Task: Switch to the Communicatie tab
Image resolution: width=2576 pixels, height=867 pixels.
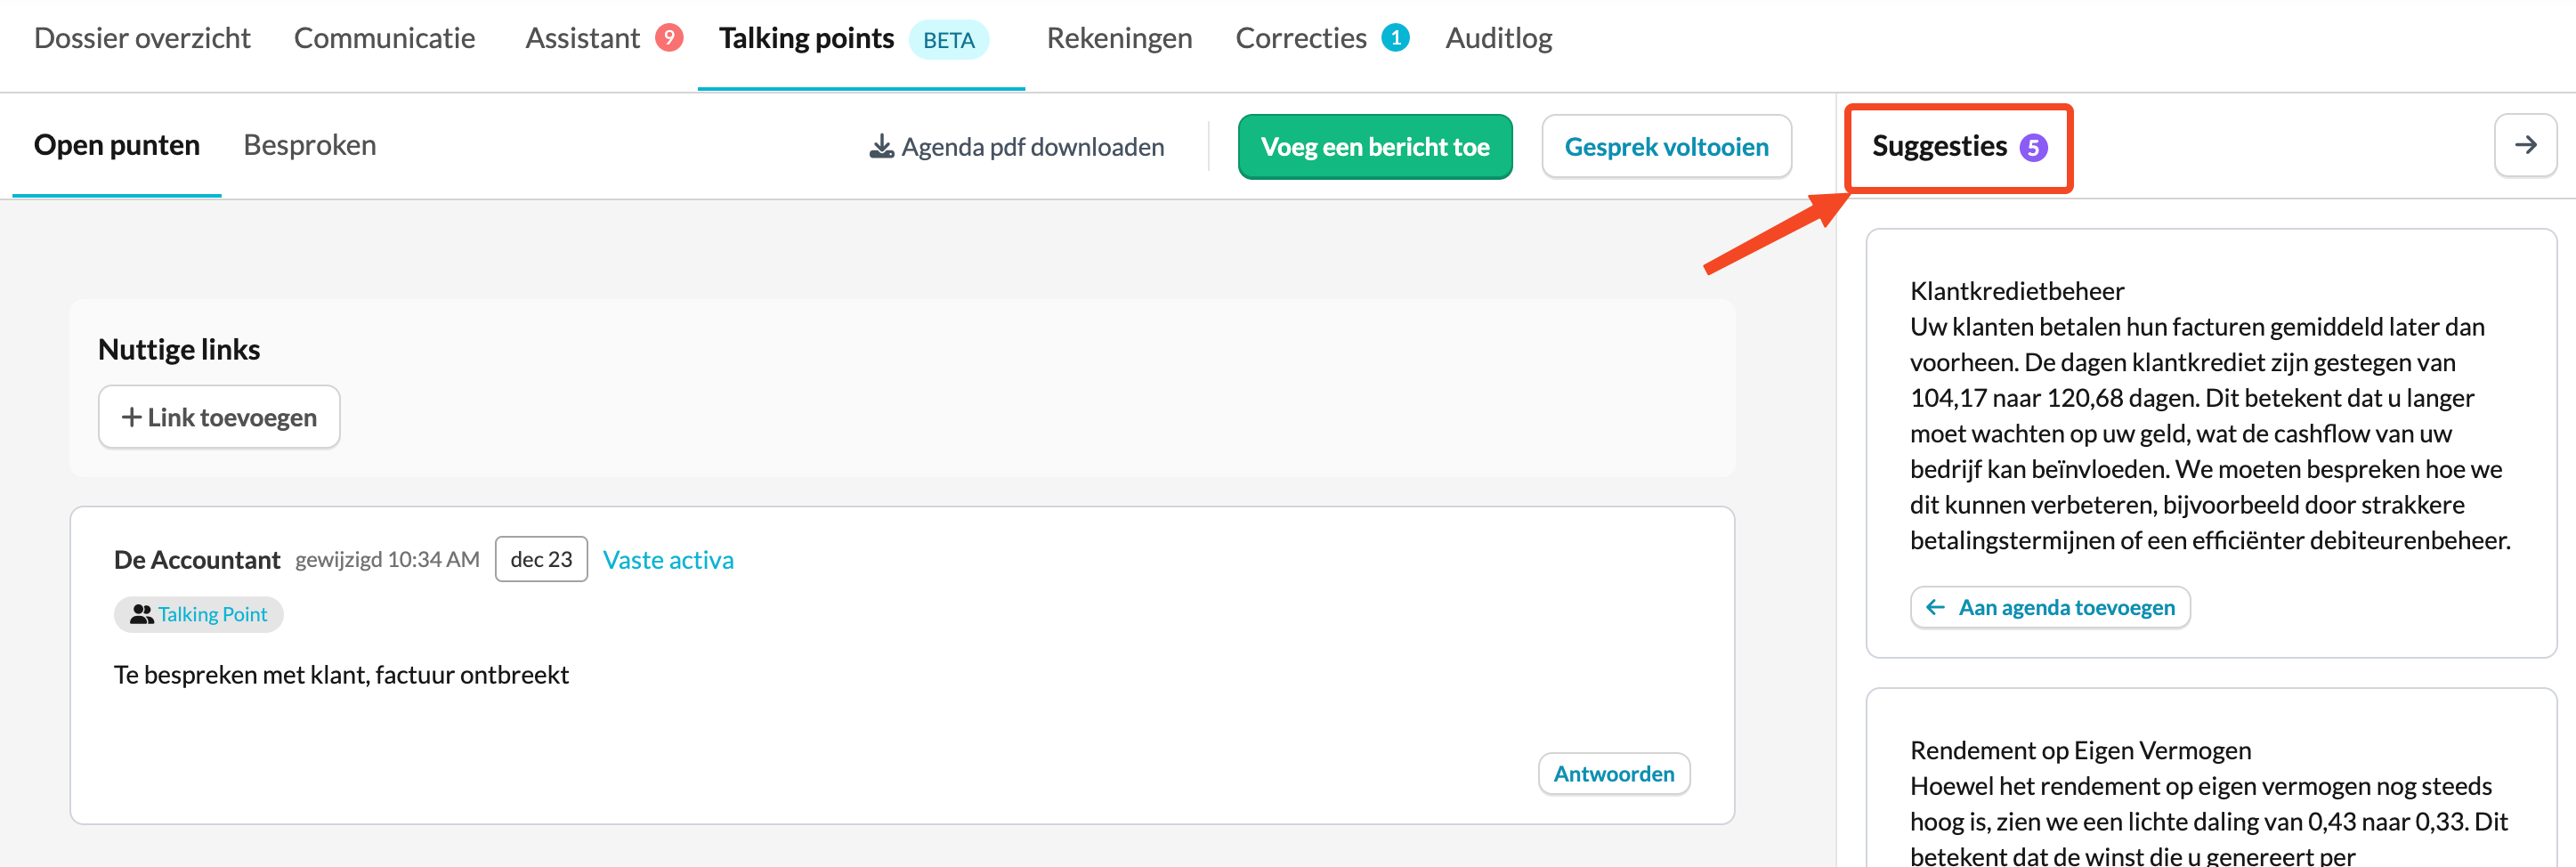Action: [x=384, y=38]
